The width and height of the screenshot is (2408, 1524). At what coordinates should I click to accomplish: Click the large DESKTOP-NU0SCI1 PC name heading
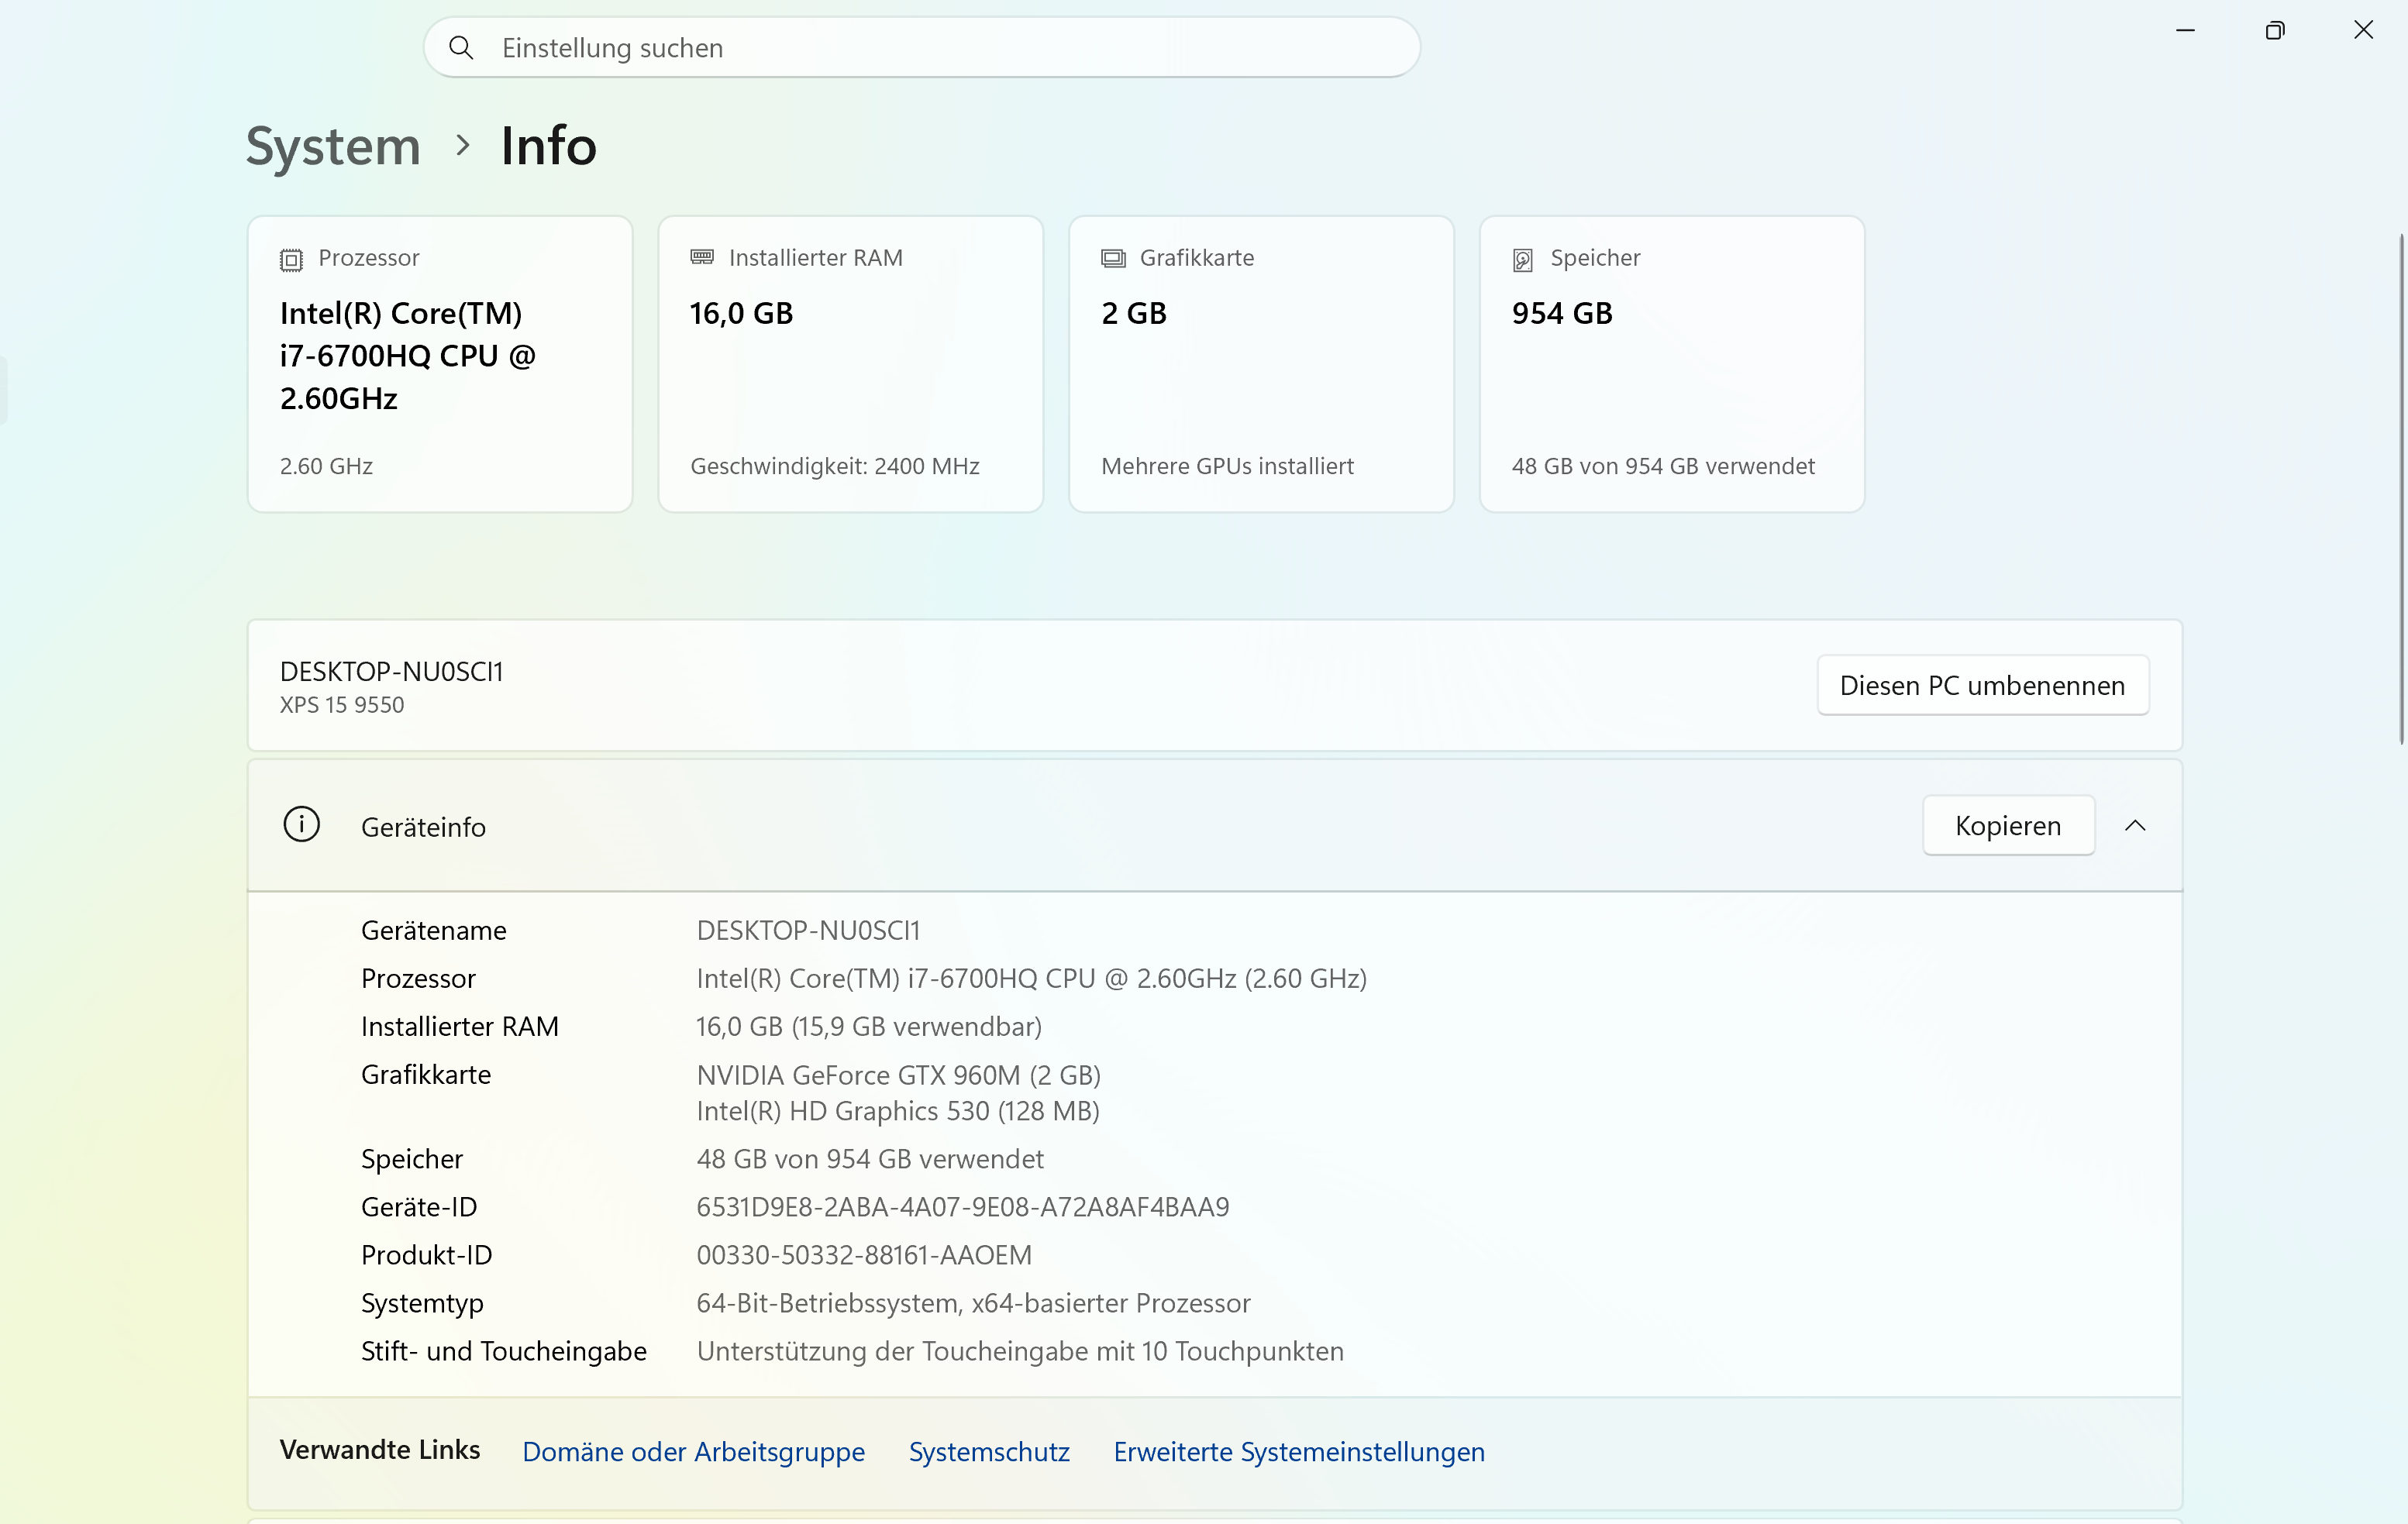[392, 671]
